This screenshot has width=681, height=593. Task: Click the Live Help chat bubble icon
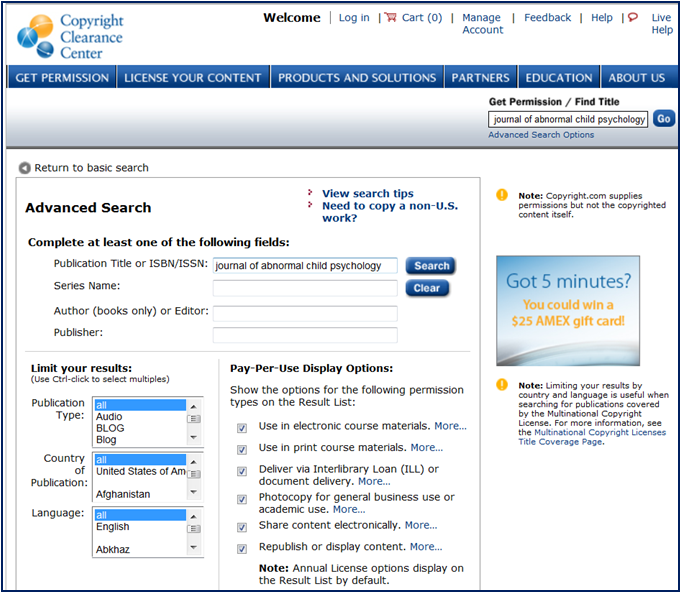click(632, 17)
